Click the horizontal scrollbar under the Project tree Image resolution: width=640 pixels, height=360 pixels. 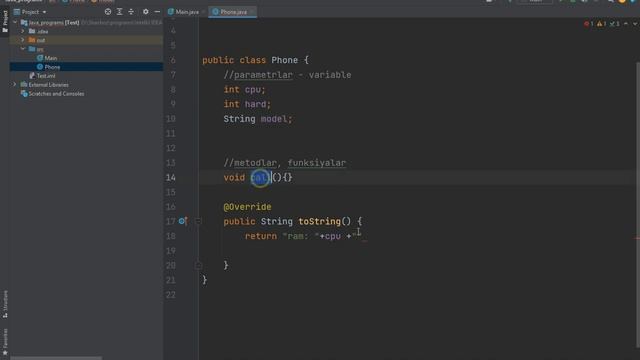coord(56,358)
